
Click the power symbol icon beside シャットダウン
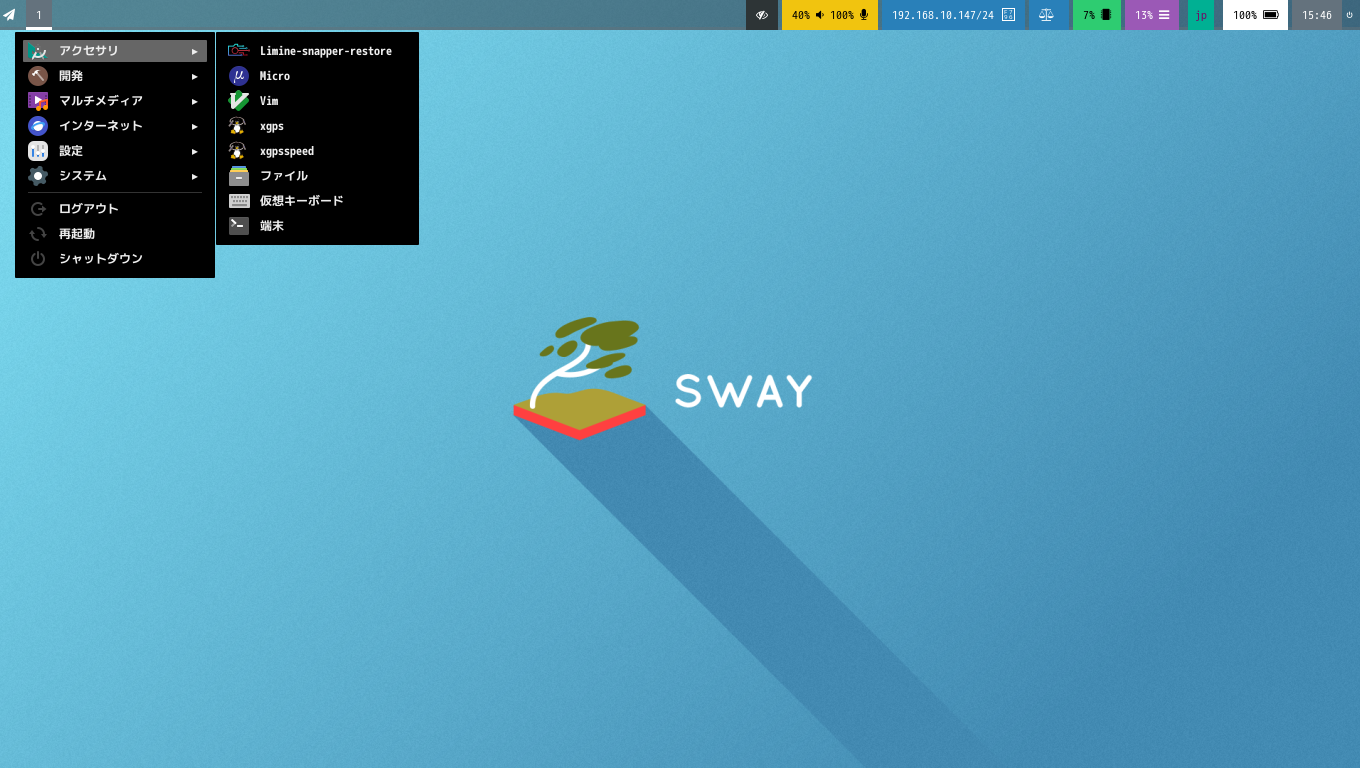38,259
